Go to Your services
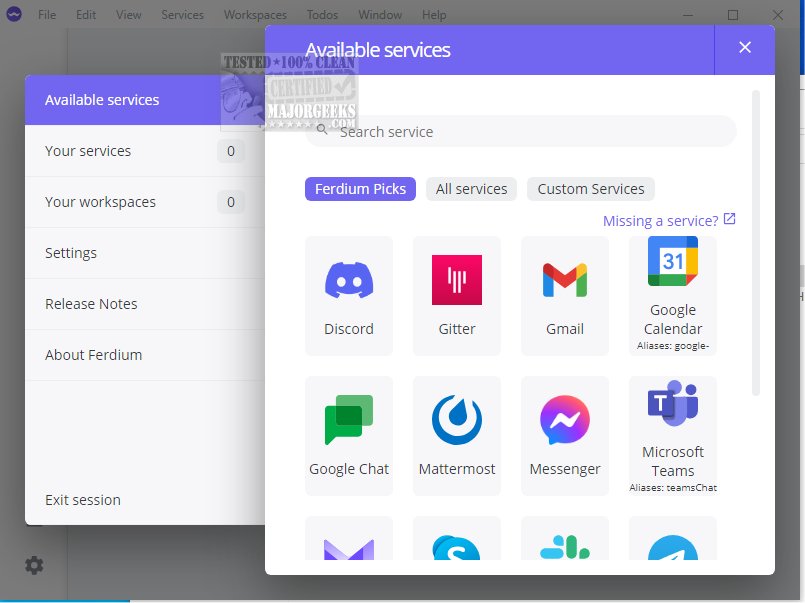This screenshot has width=805, height=603. (145, 151)
